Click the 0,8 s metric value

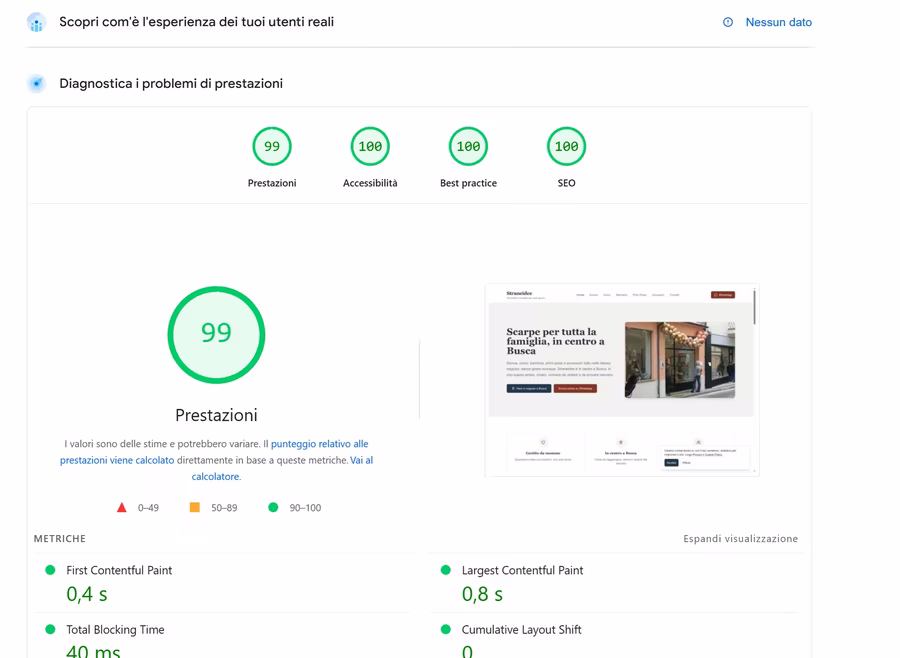[482, 594]
